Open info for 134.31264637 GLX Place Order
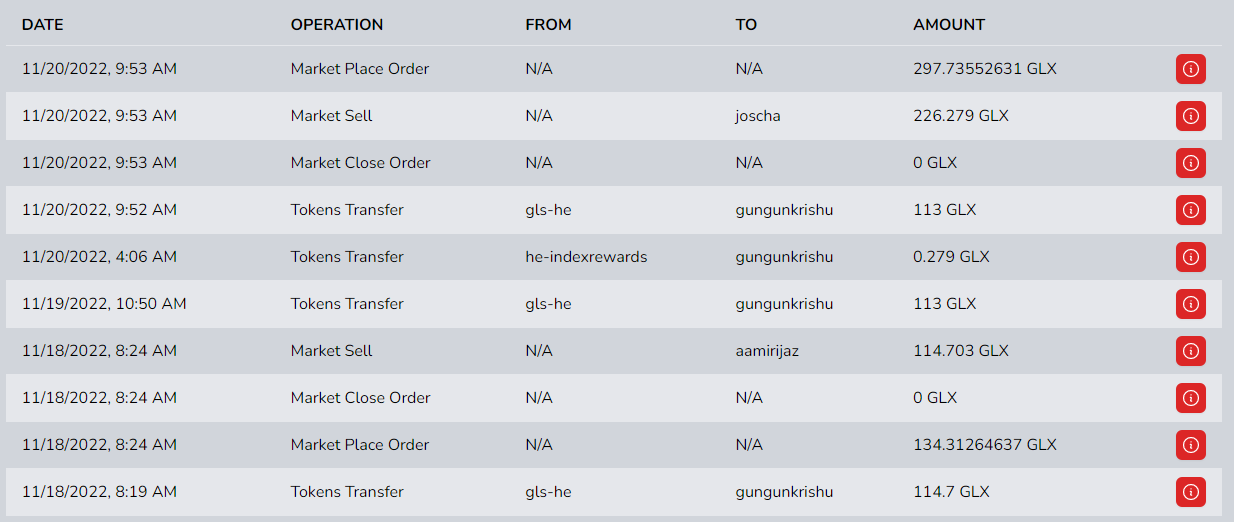 click(1190, 445)
